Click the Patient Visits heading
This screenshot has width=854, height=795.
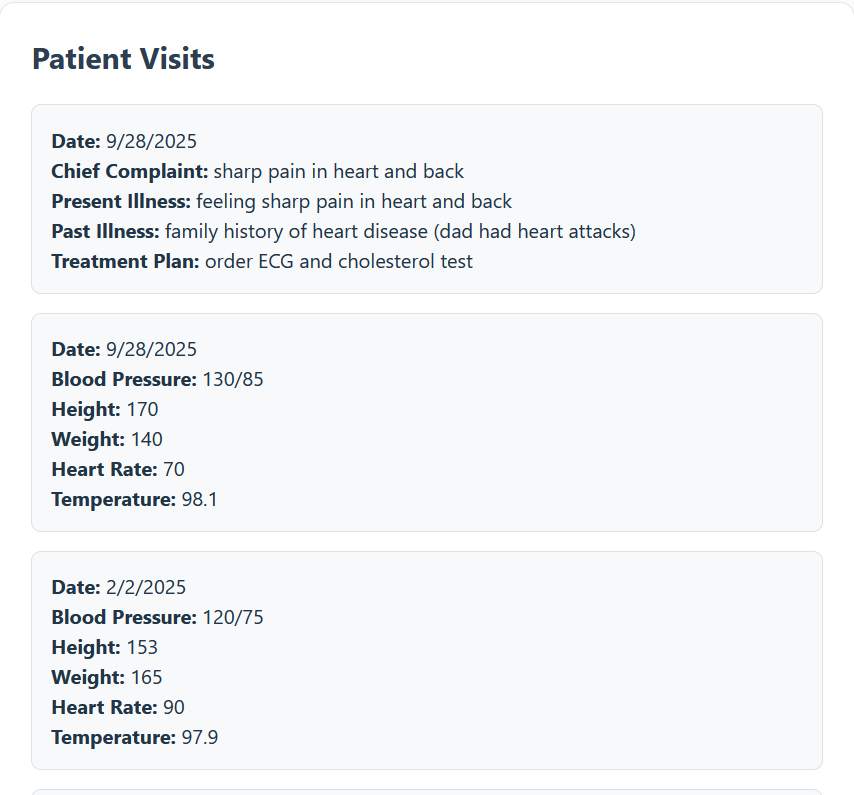click(123, 59)
